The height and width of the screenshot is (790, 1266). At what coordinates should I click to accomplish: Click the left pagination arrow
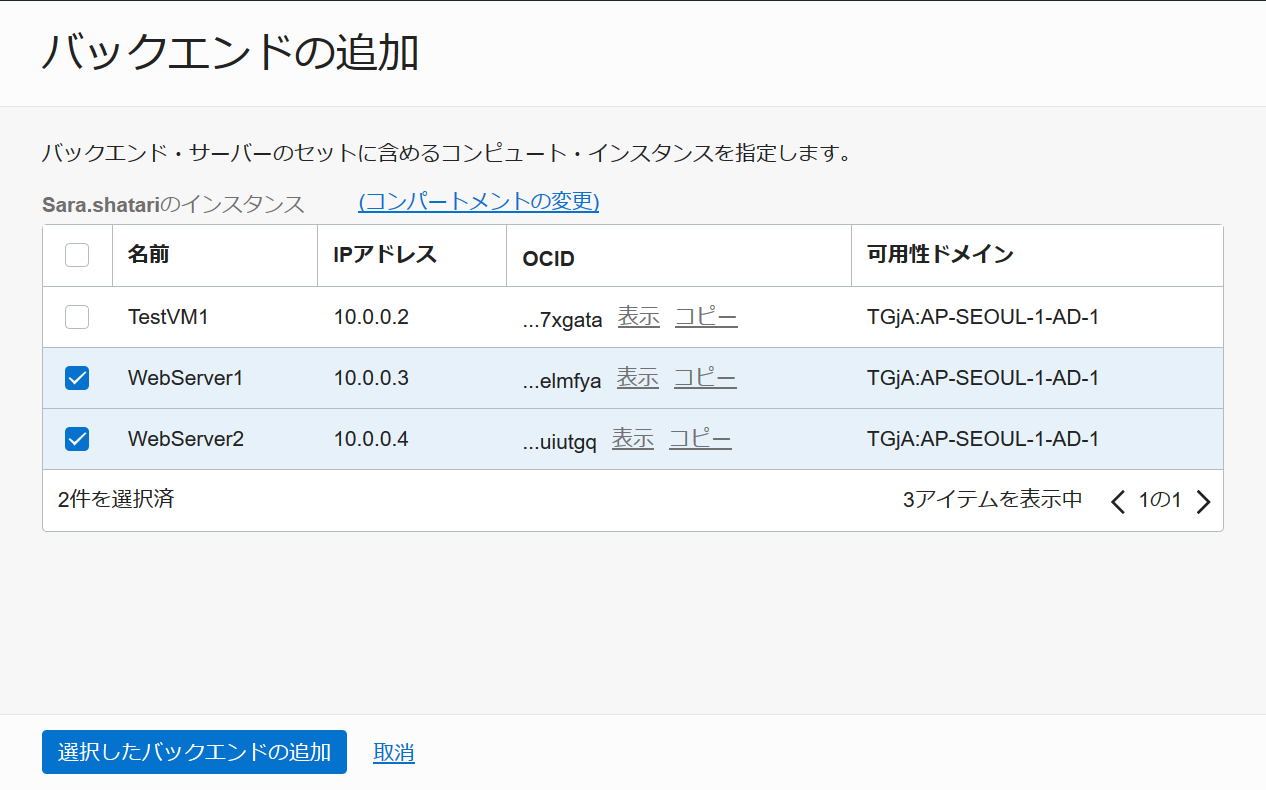[1117, 501]
